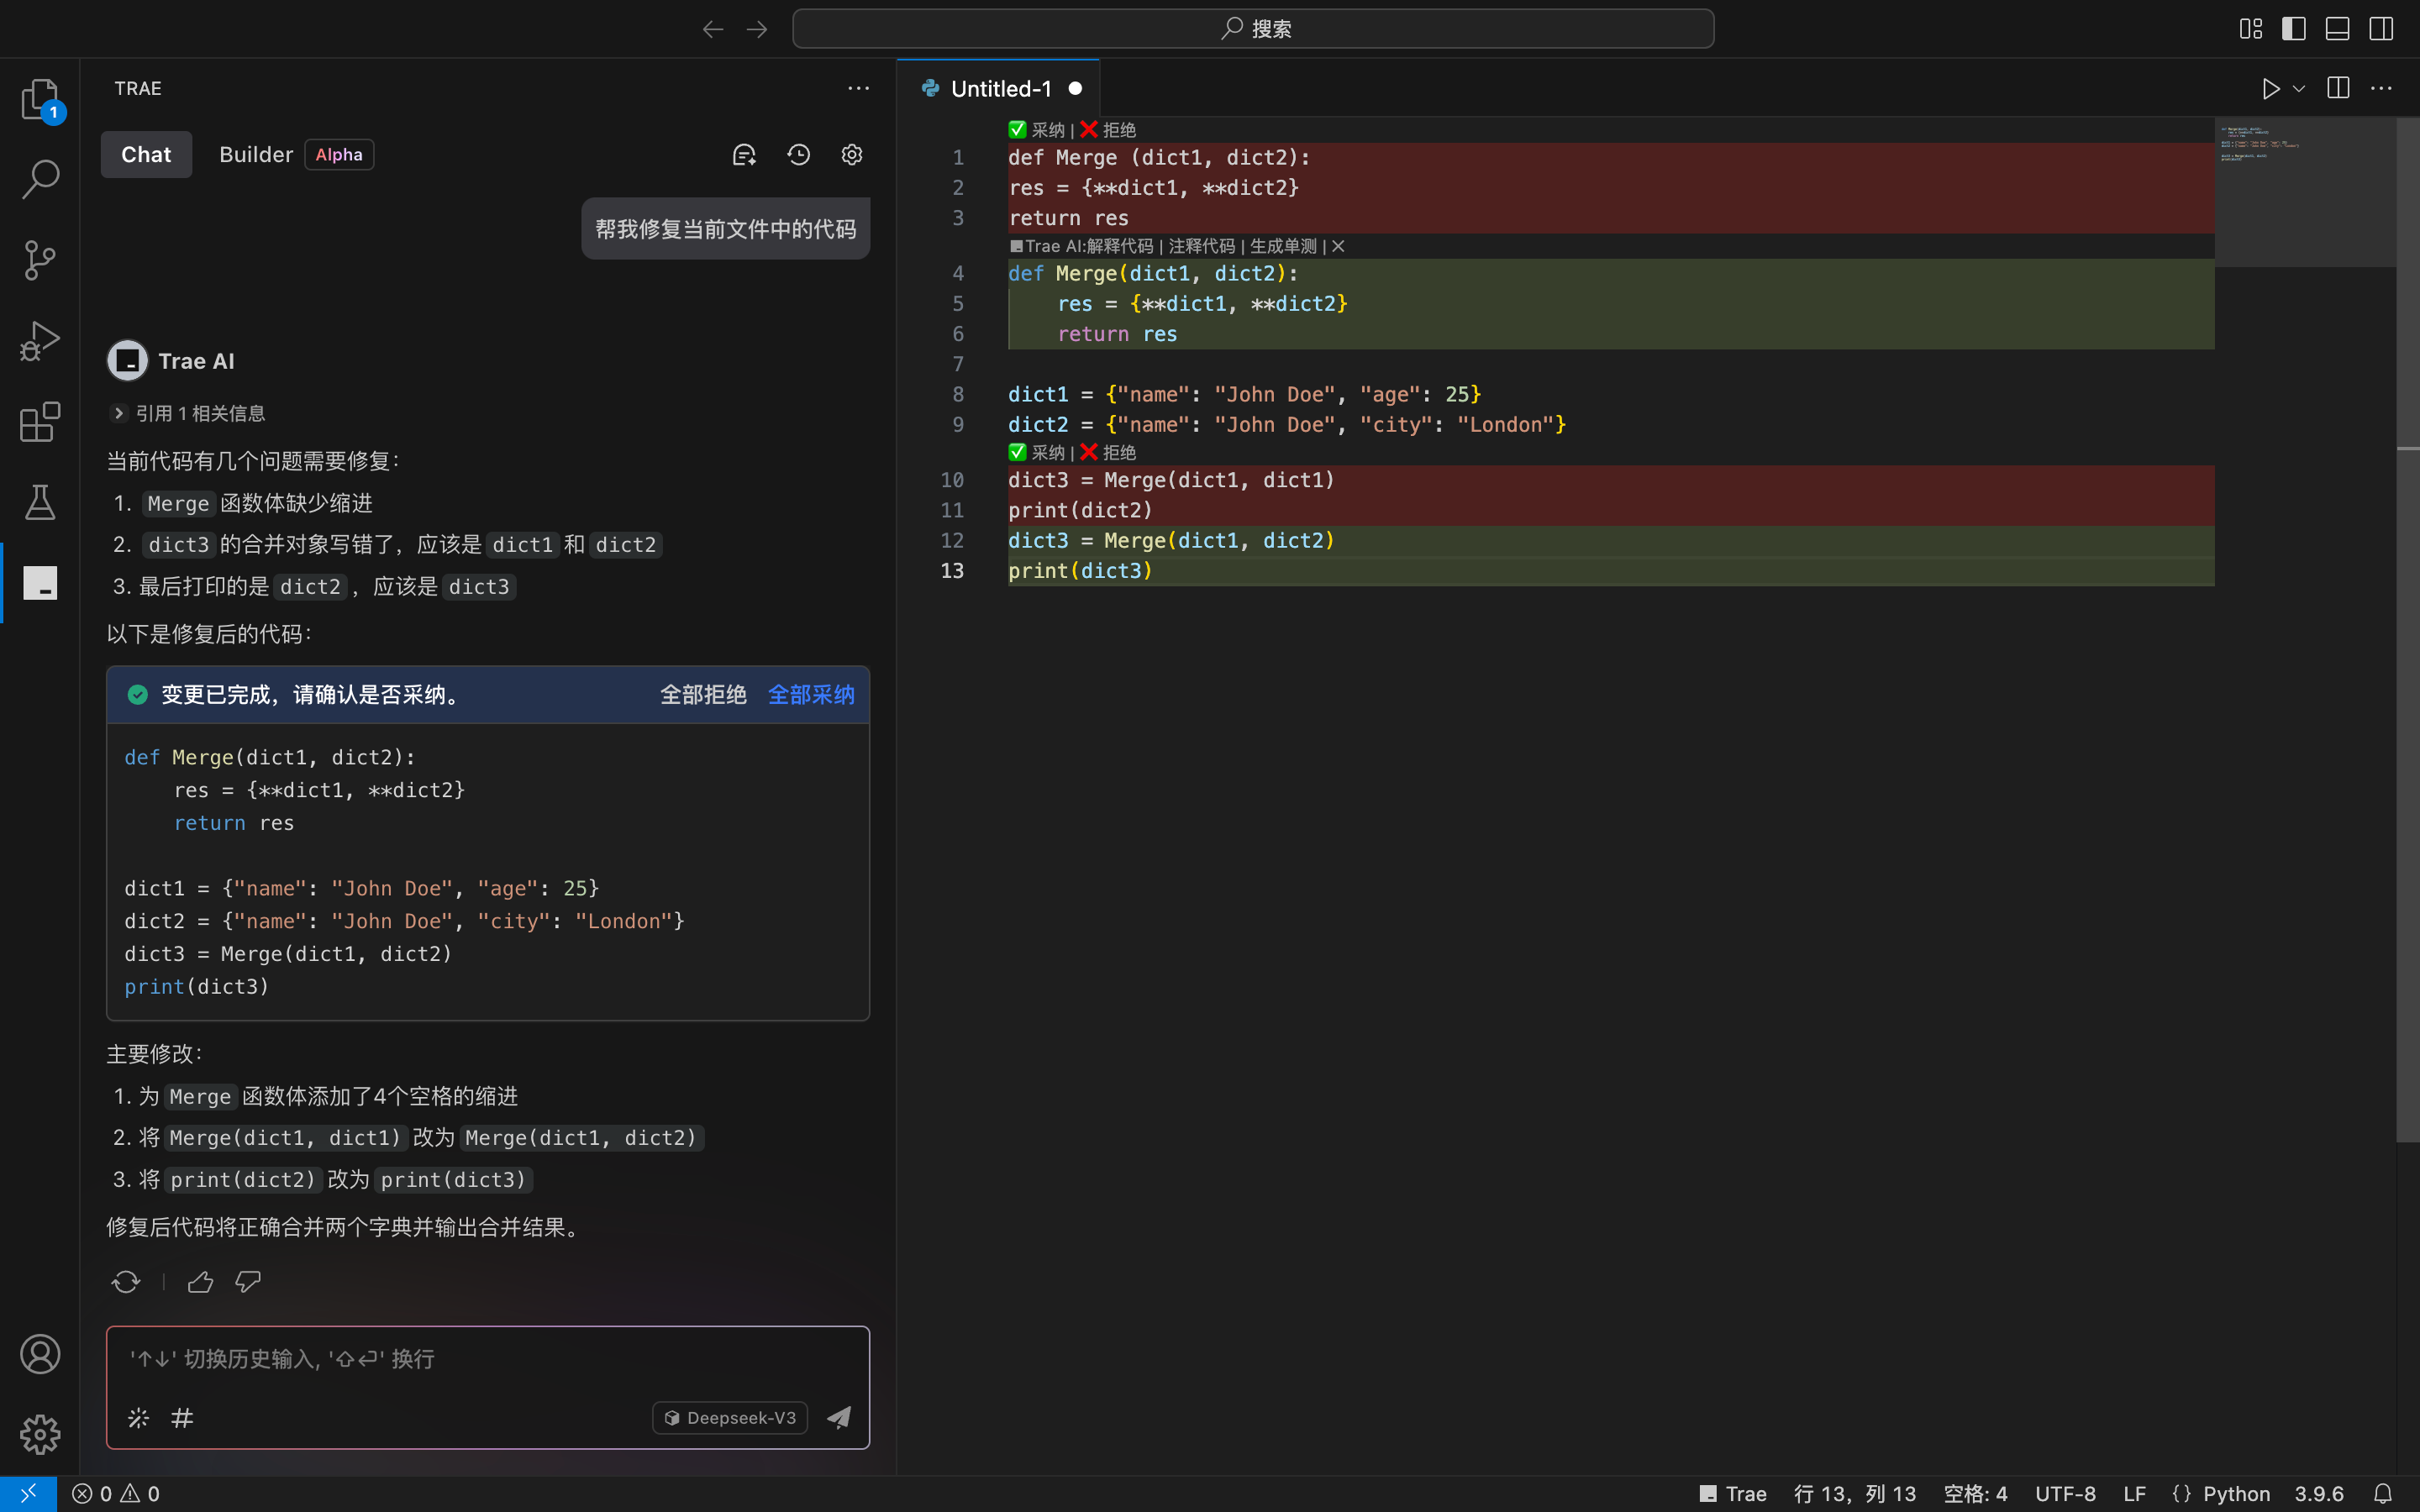The image size is (2420, 1512).
Task: Switch to the Chat tab
Action: (x=146, y=155)
